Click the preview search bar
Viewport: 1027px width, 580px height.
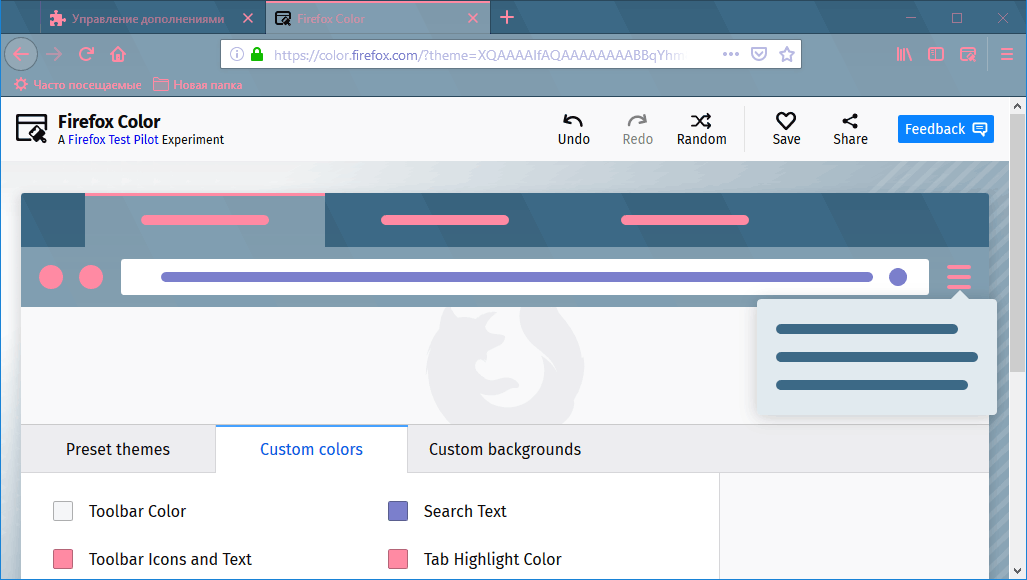click(525, 277)
